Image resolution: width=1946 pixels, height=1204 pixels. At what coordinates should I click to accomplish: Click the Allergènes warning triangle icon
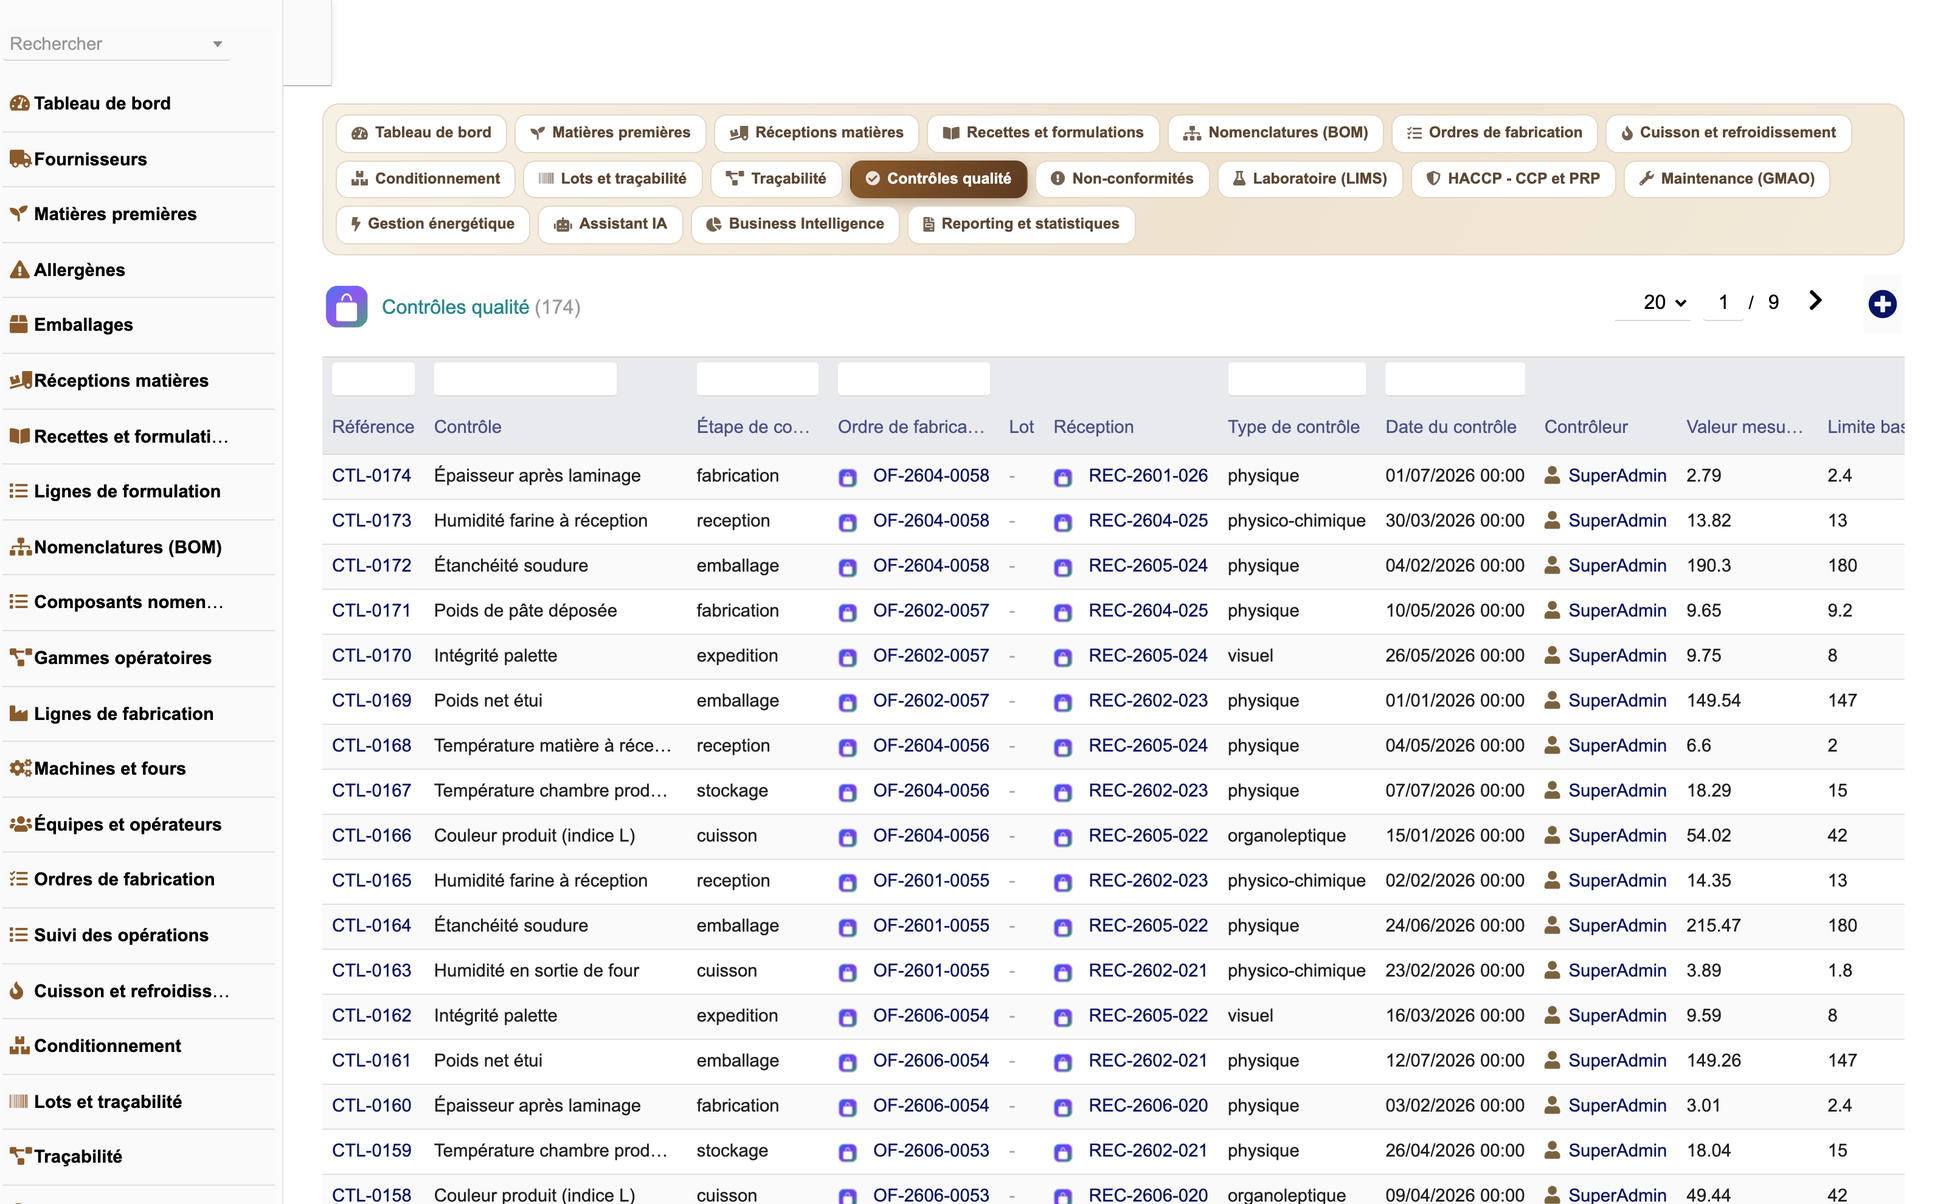19,270
